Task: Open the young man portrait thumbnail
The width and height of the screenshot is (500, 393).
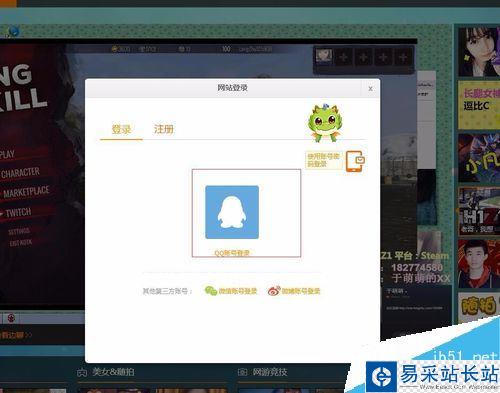Action: 479,264
